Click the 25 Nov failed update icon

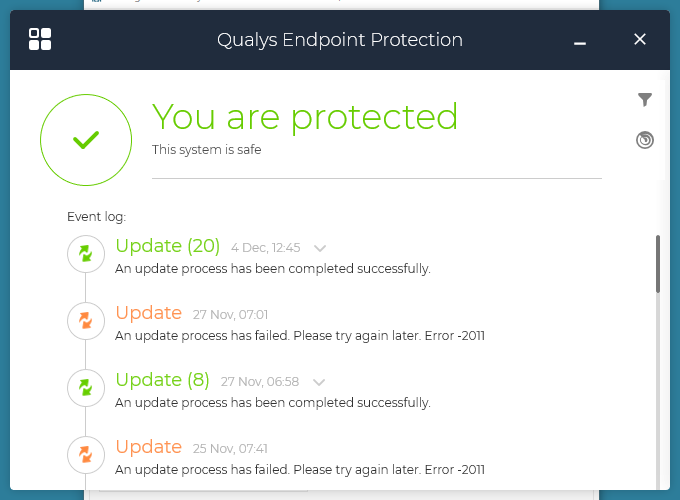coord(86,456)
